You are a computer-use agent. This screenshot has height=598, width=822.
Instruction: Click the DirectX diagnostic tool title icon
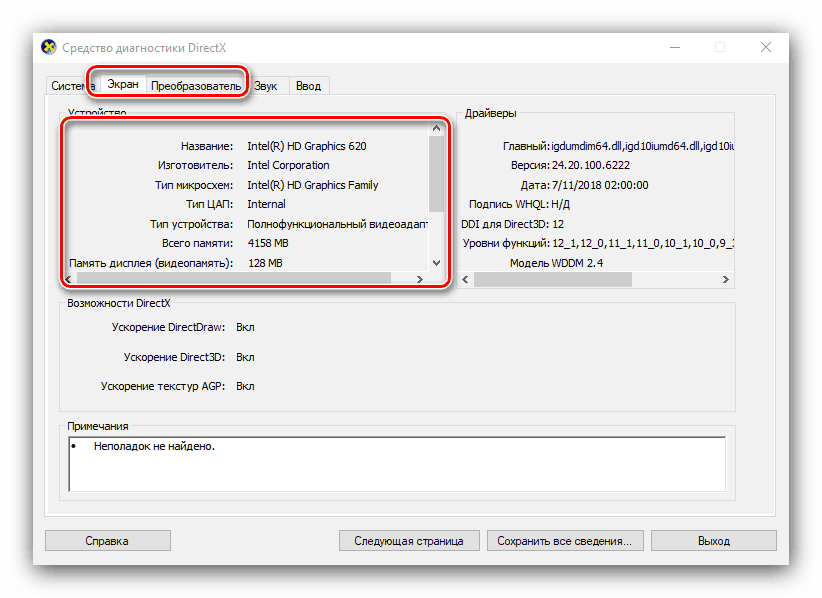tap(49, 47)
